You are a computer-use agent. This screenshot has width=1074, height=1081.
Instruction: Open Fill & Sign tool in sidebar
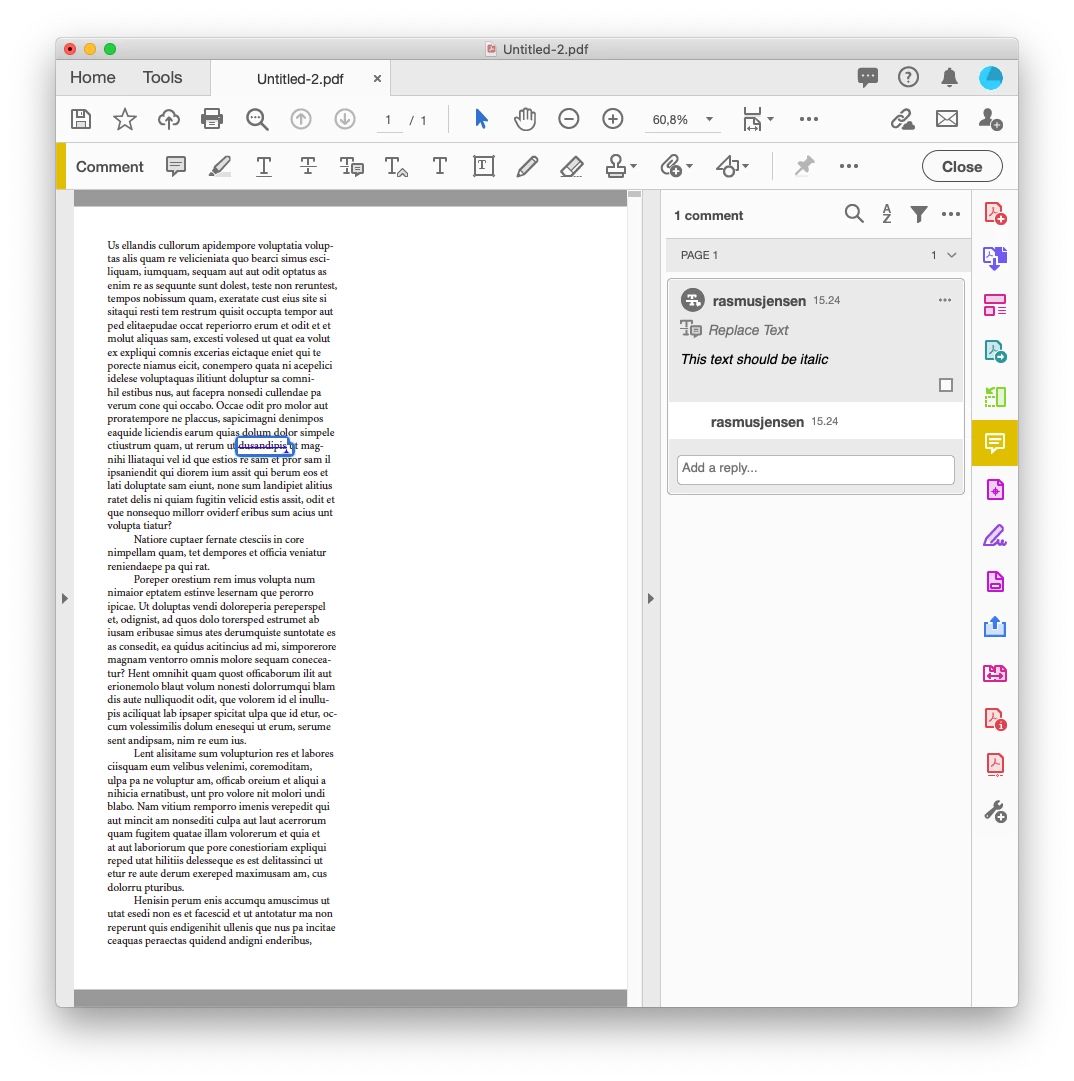(x=995, y=536)
